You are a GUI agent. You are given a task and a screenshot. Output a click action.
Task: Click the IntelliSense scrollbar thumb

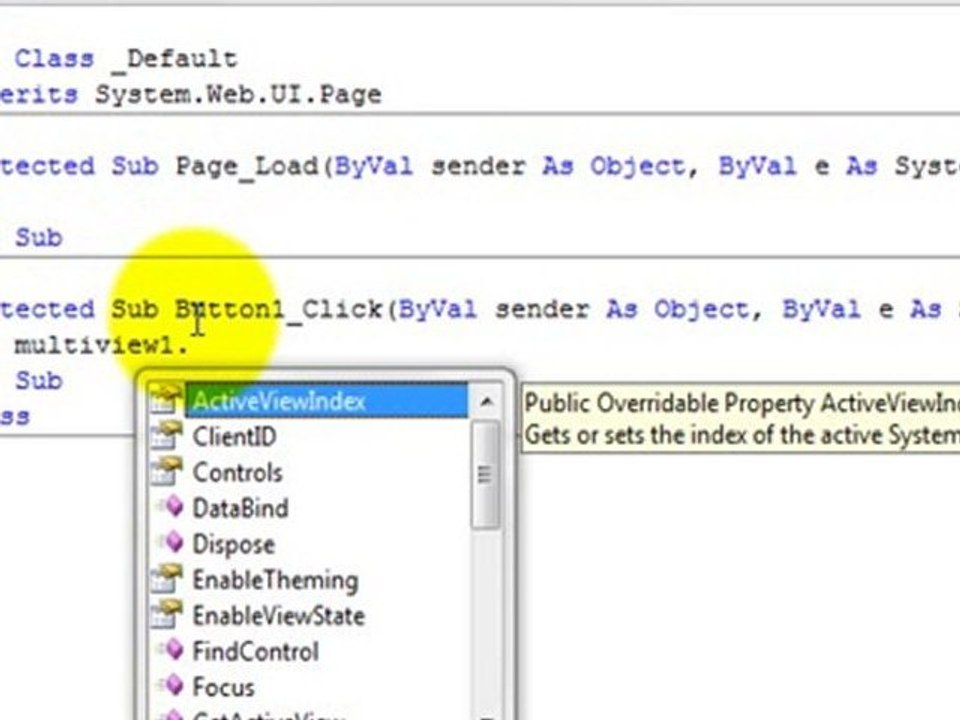[x=486, y=474]
